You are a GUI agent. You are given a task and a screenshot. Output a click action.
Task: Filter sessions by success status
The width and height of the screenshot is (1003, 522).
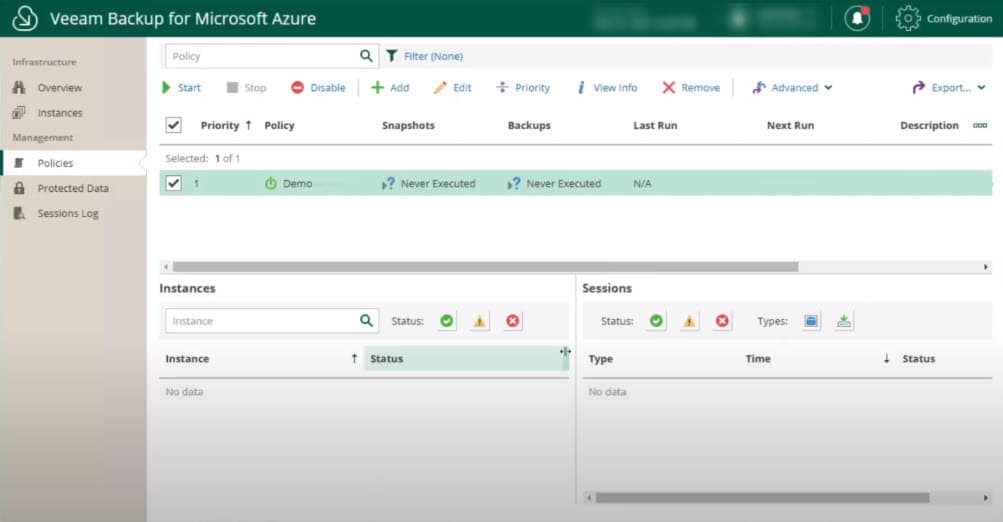coord(656,321)
